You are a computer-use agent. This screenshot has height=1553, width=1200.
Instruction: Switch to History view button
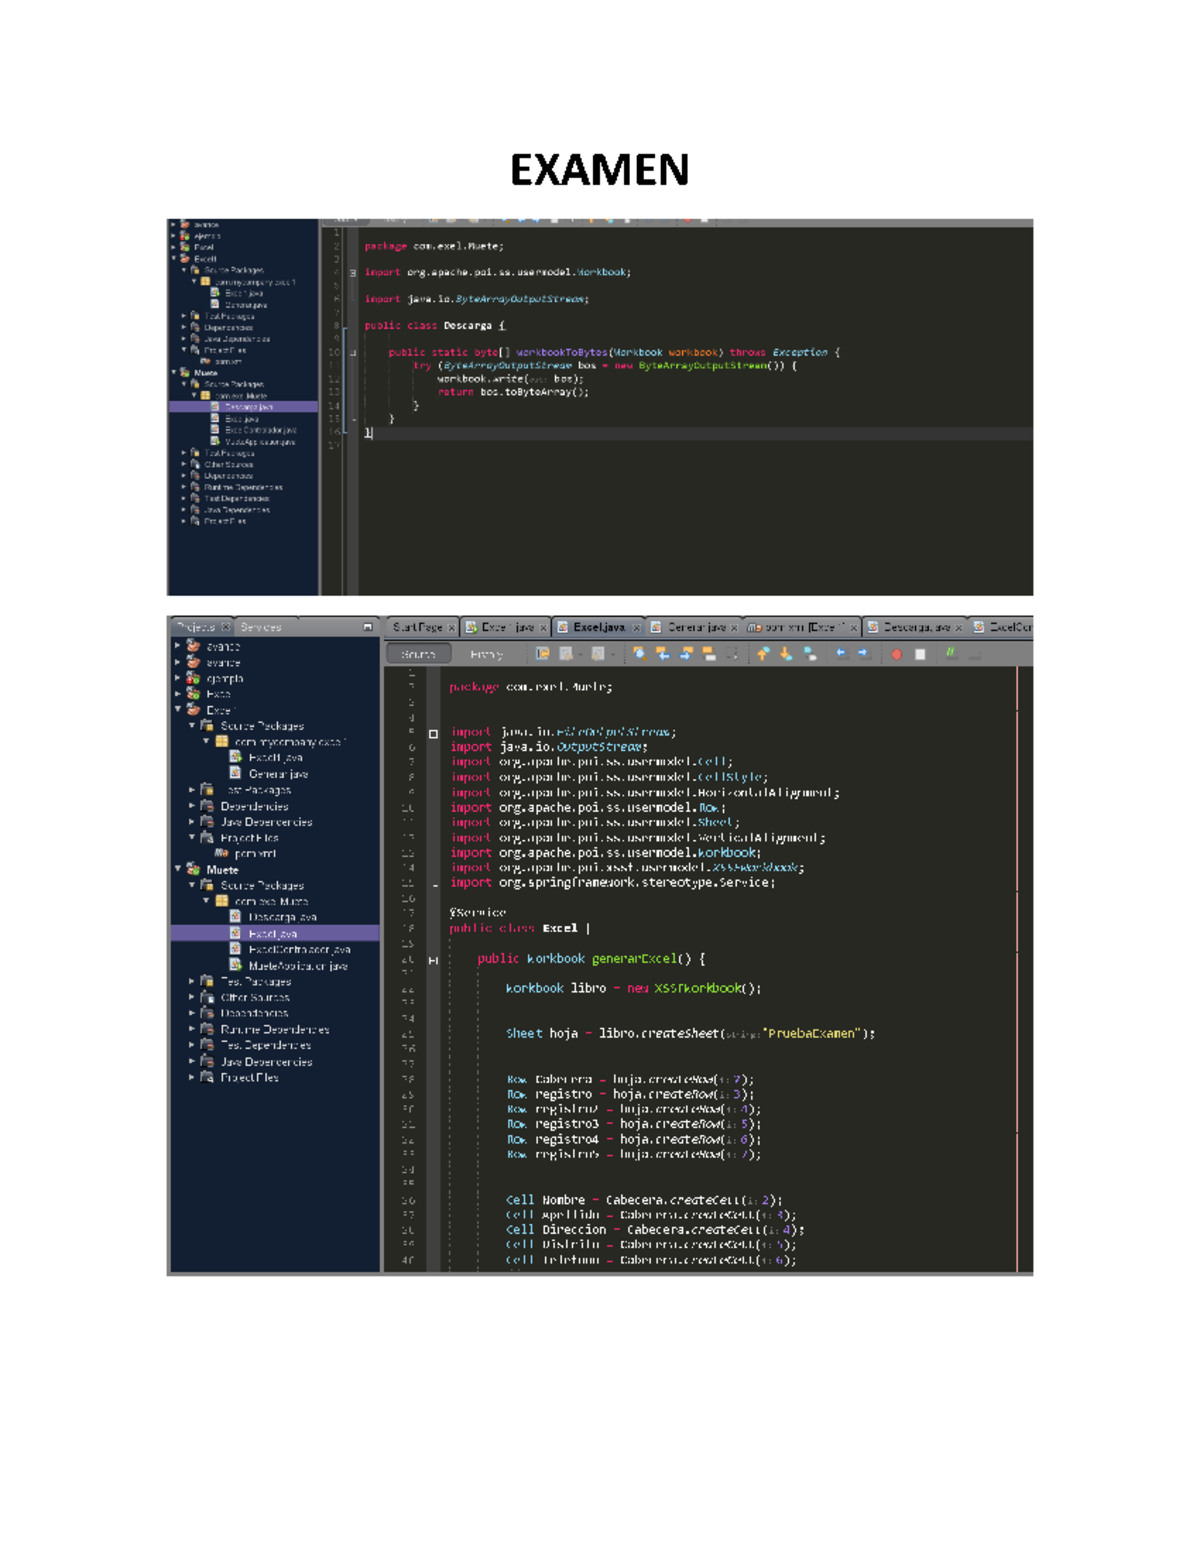(486, 654)
